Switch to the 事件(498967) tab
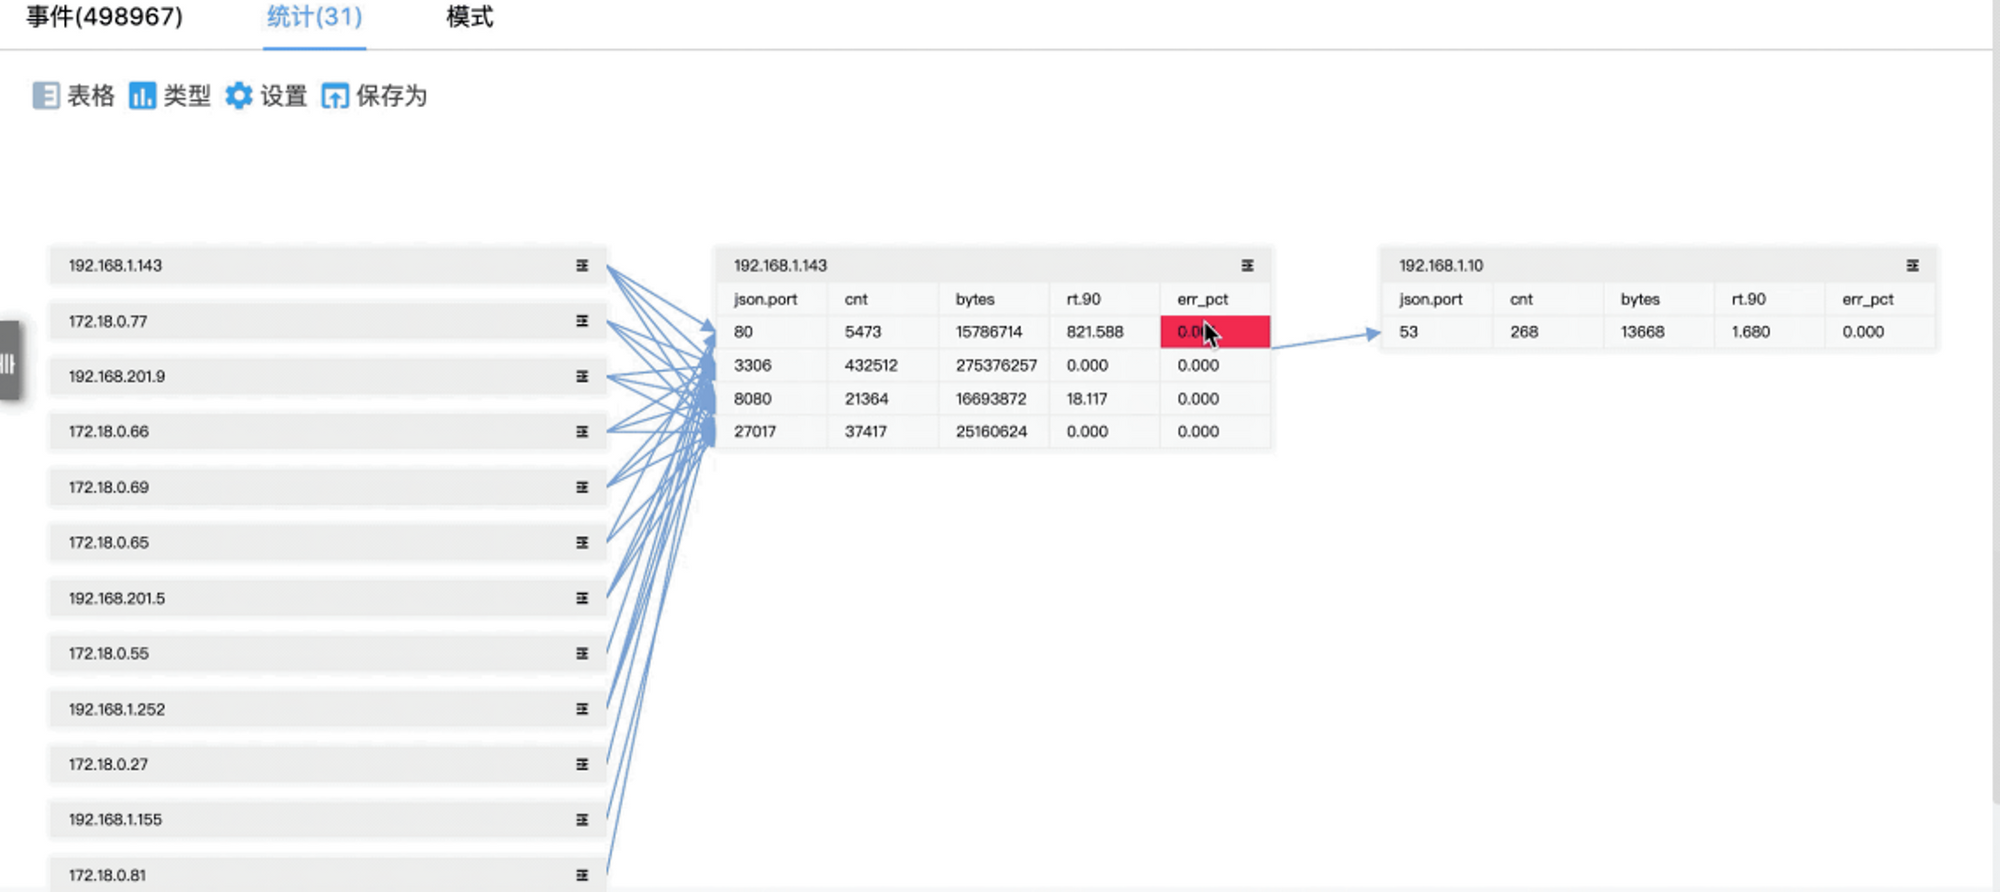Image resolution: width=2000 pixels, height=892 pixels. (104, 17)
